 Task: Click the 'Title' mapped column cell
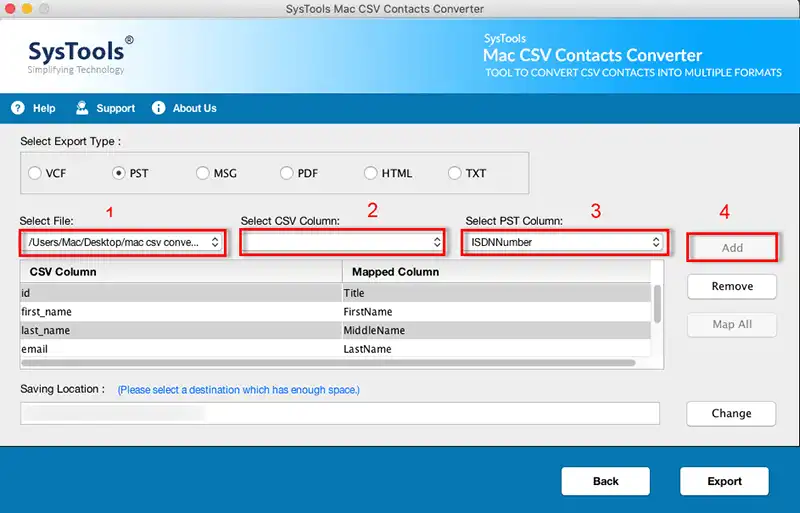point(496,293)
